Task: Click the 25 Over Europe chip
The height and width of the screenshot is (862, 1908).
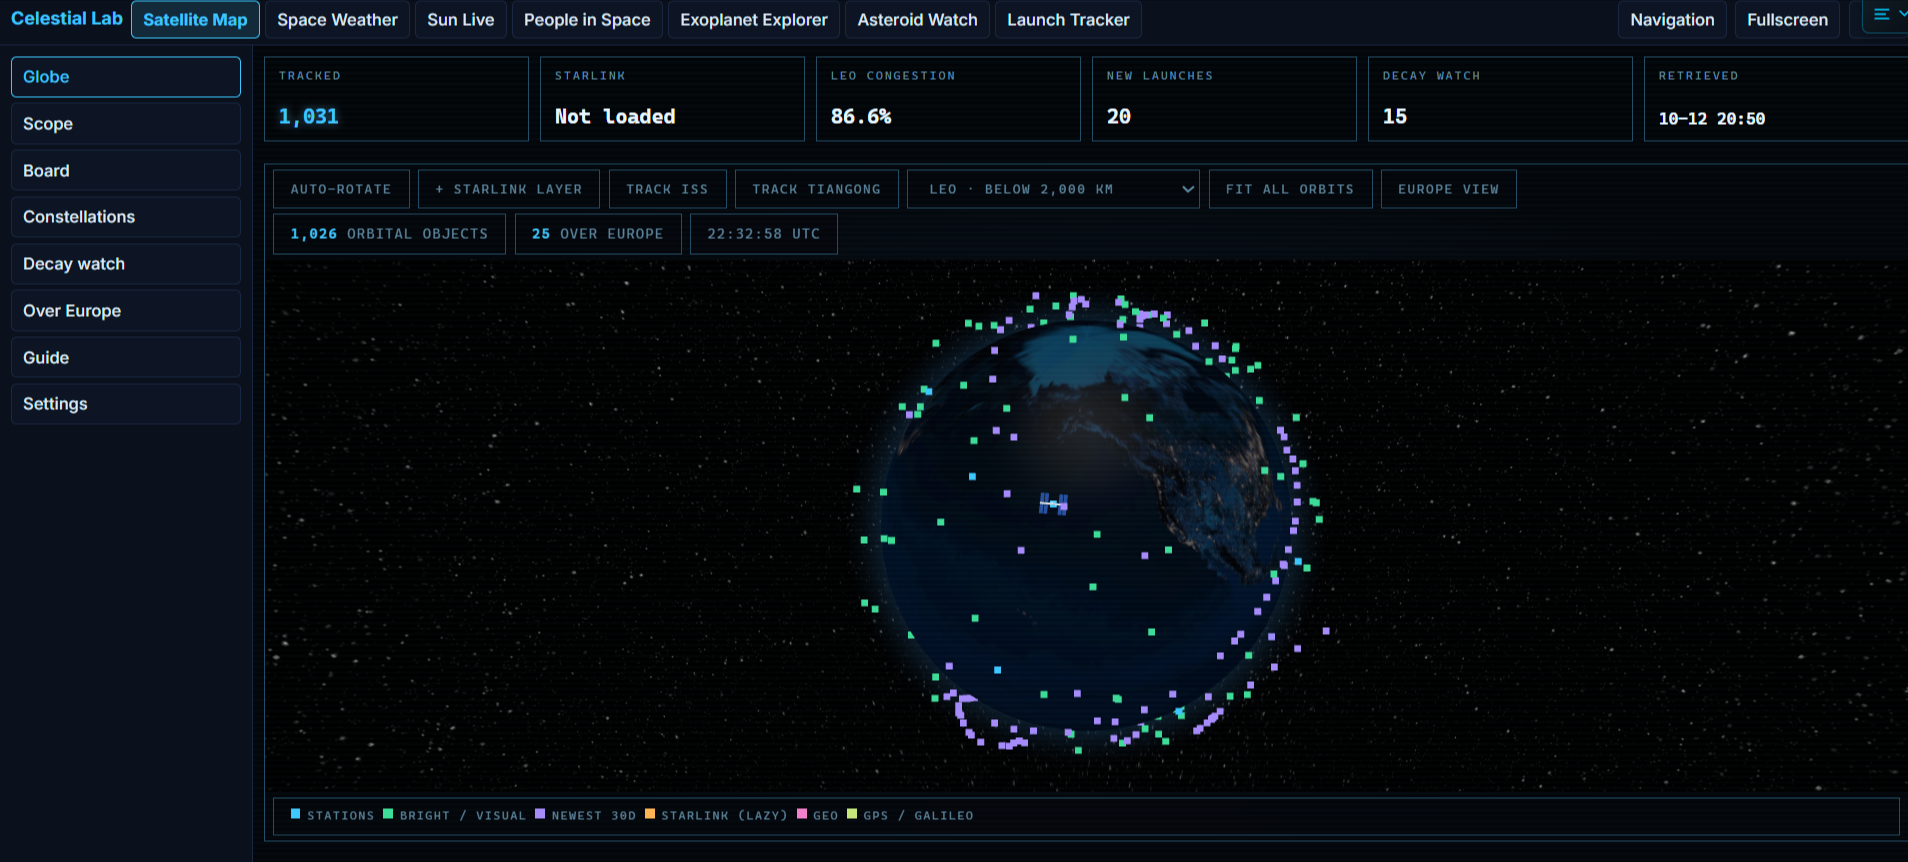Action: 598,234
